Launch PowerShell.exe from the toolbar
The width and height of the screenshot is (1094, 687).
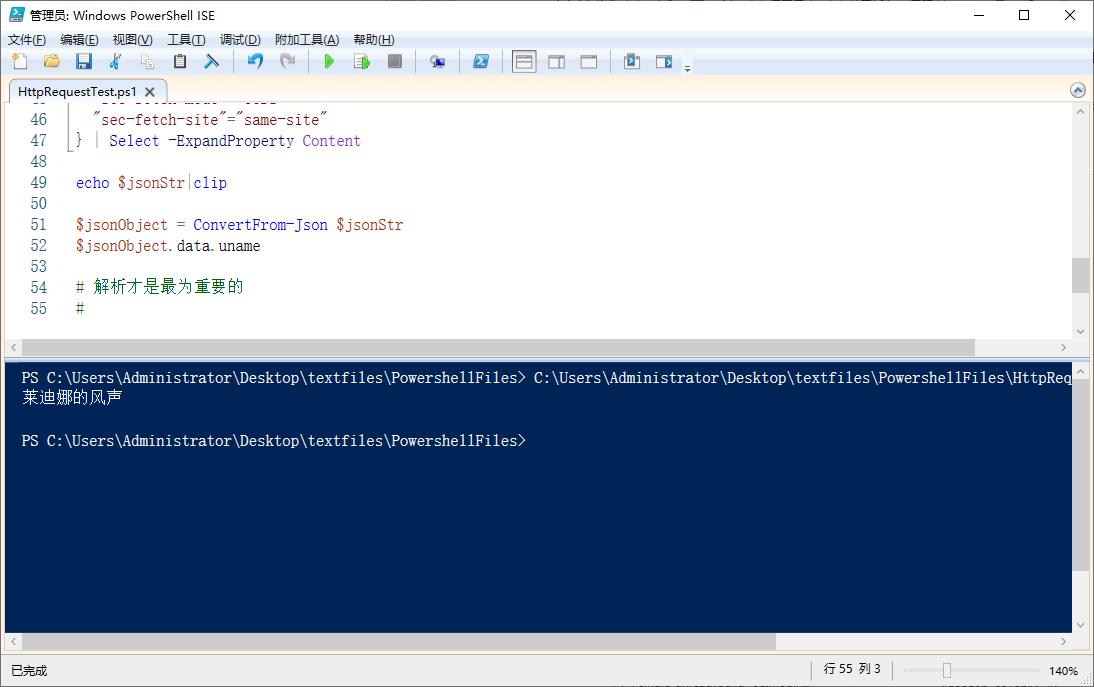[x=481, y=62]
